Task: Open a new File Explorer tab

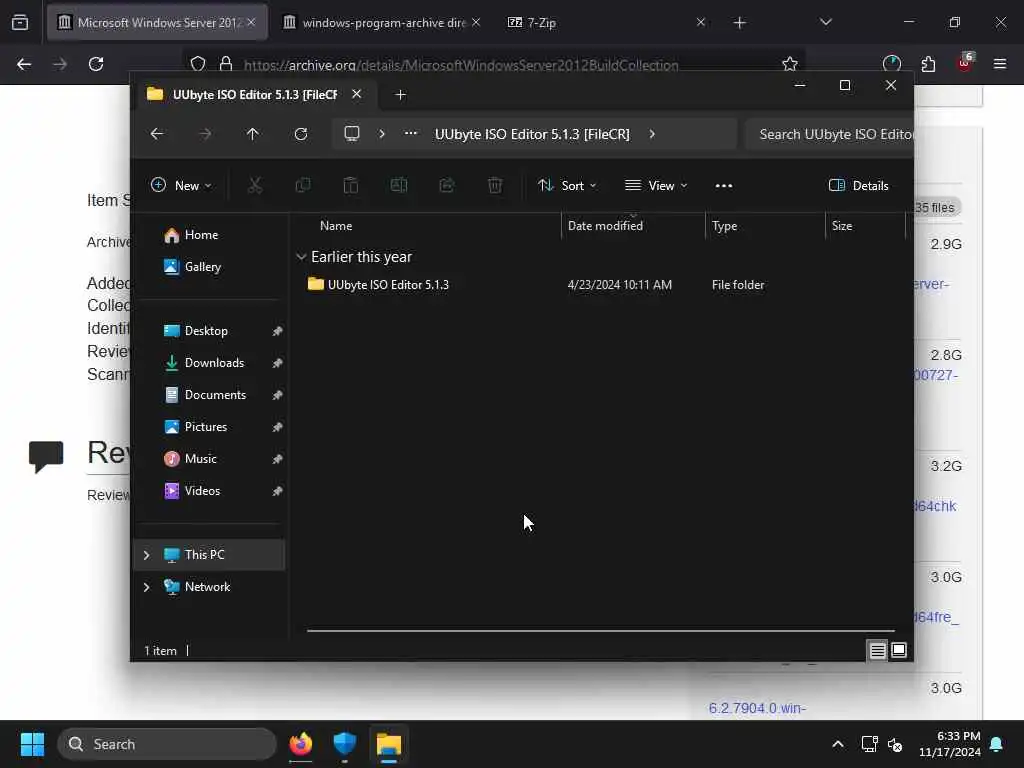Action: [x=400, y=95]
